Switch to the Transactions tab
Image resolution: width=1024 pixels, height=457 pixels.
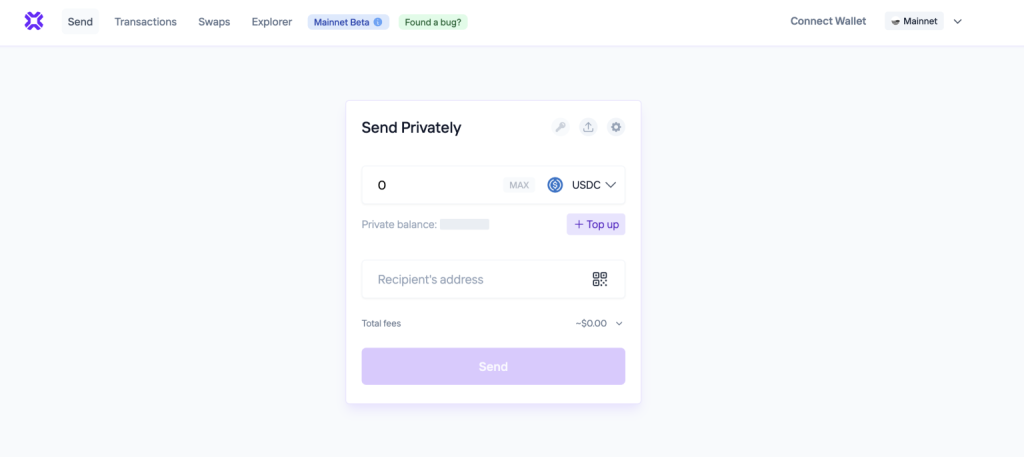(145, 21)
